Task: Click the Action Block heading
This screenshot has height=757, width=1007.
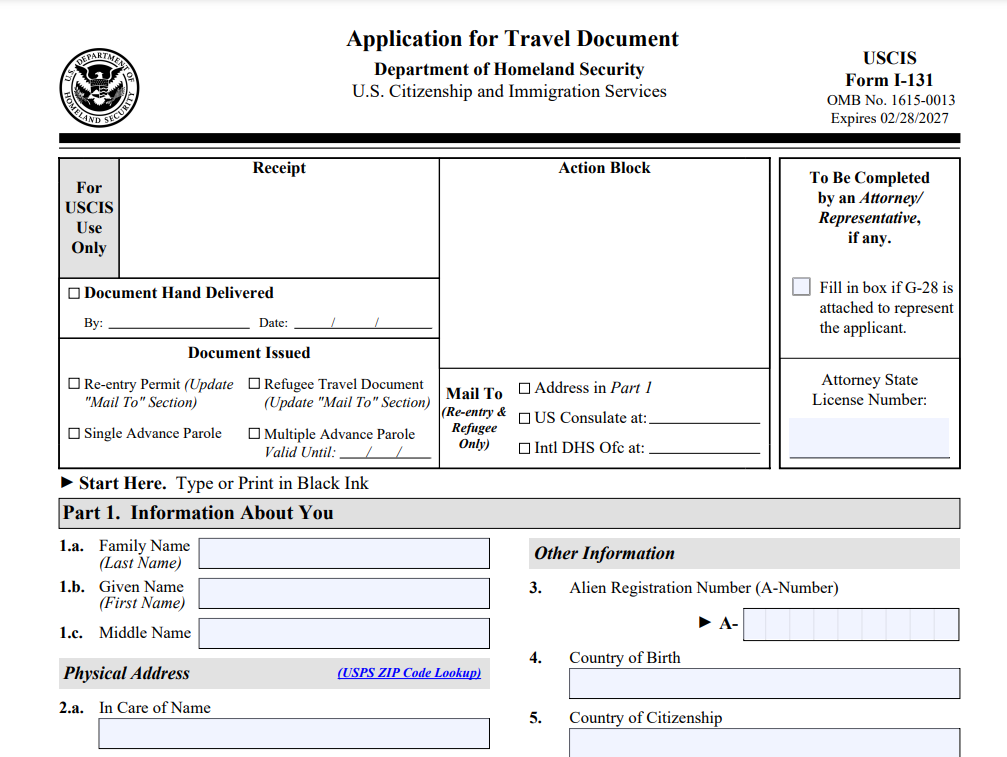Action: click(604, 168)
